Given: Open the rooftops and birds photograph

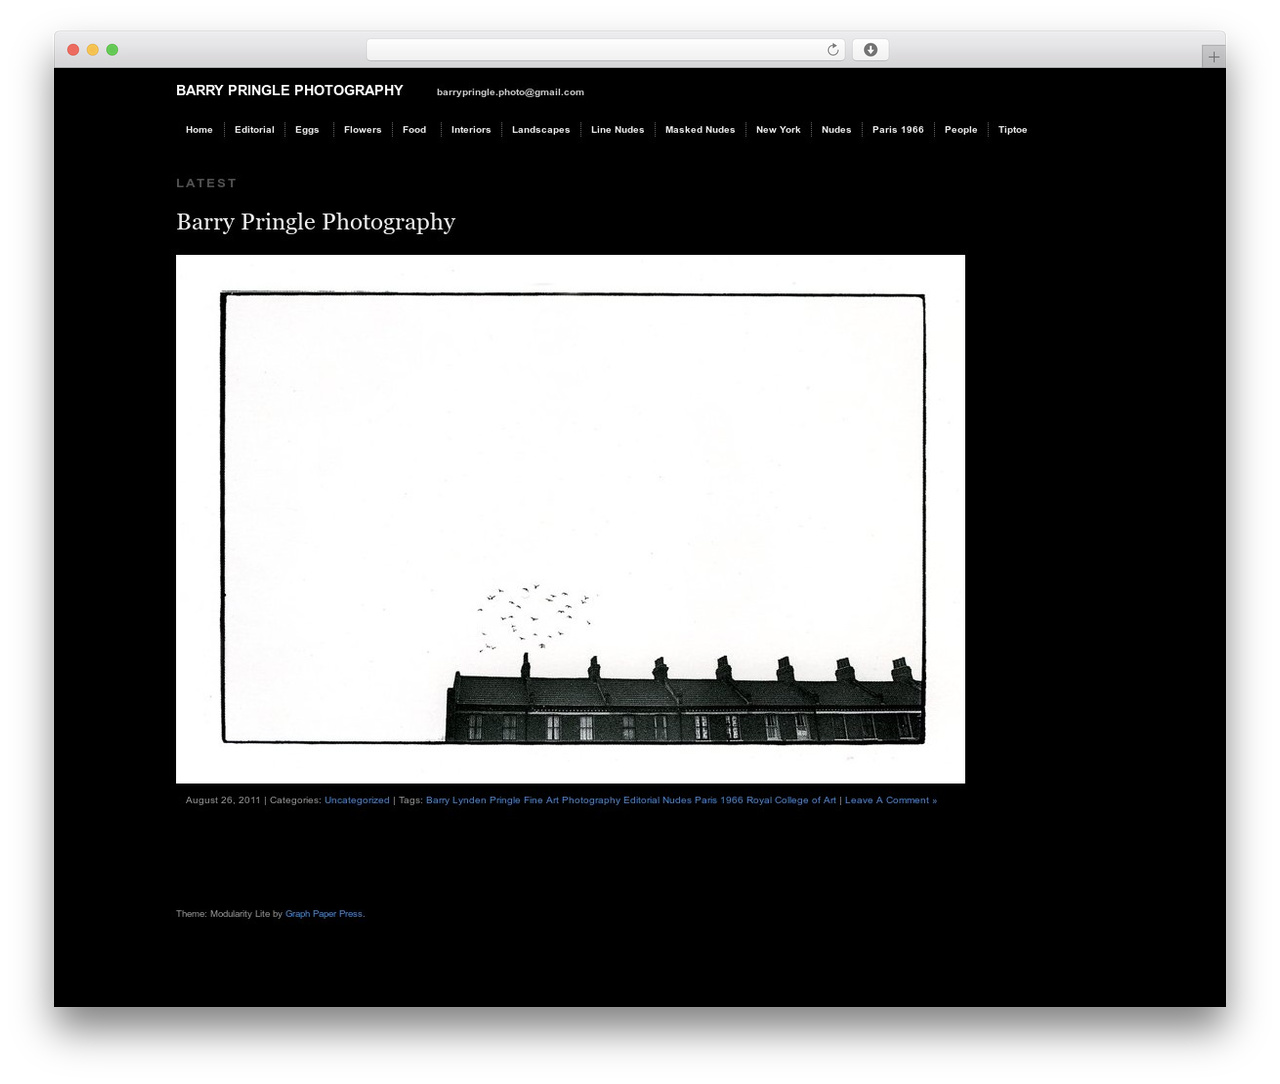Looking at the screenshot, I should pyautogui.click(x=570, y=519).
